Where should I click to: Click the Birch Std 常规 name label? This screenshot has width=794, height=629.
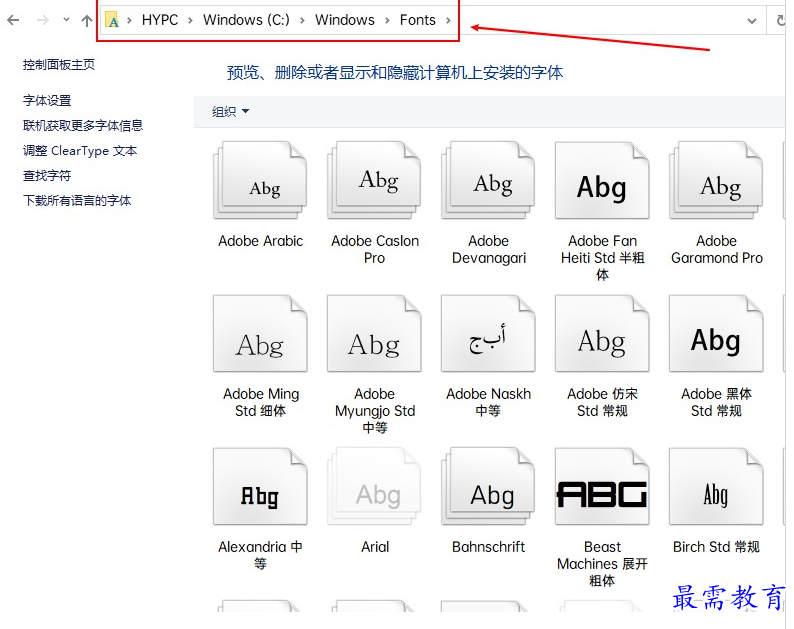click(x=716, y=547)
